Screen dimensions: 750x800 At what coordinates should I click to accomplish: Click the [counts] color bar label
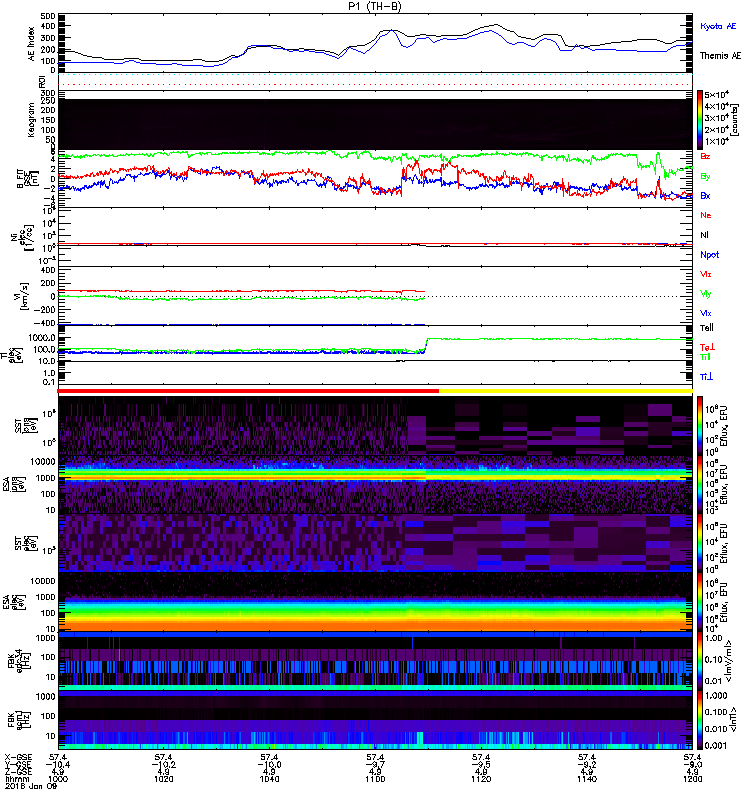tap(735, 120)
